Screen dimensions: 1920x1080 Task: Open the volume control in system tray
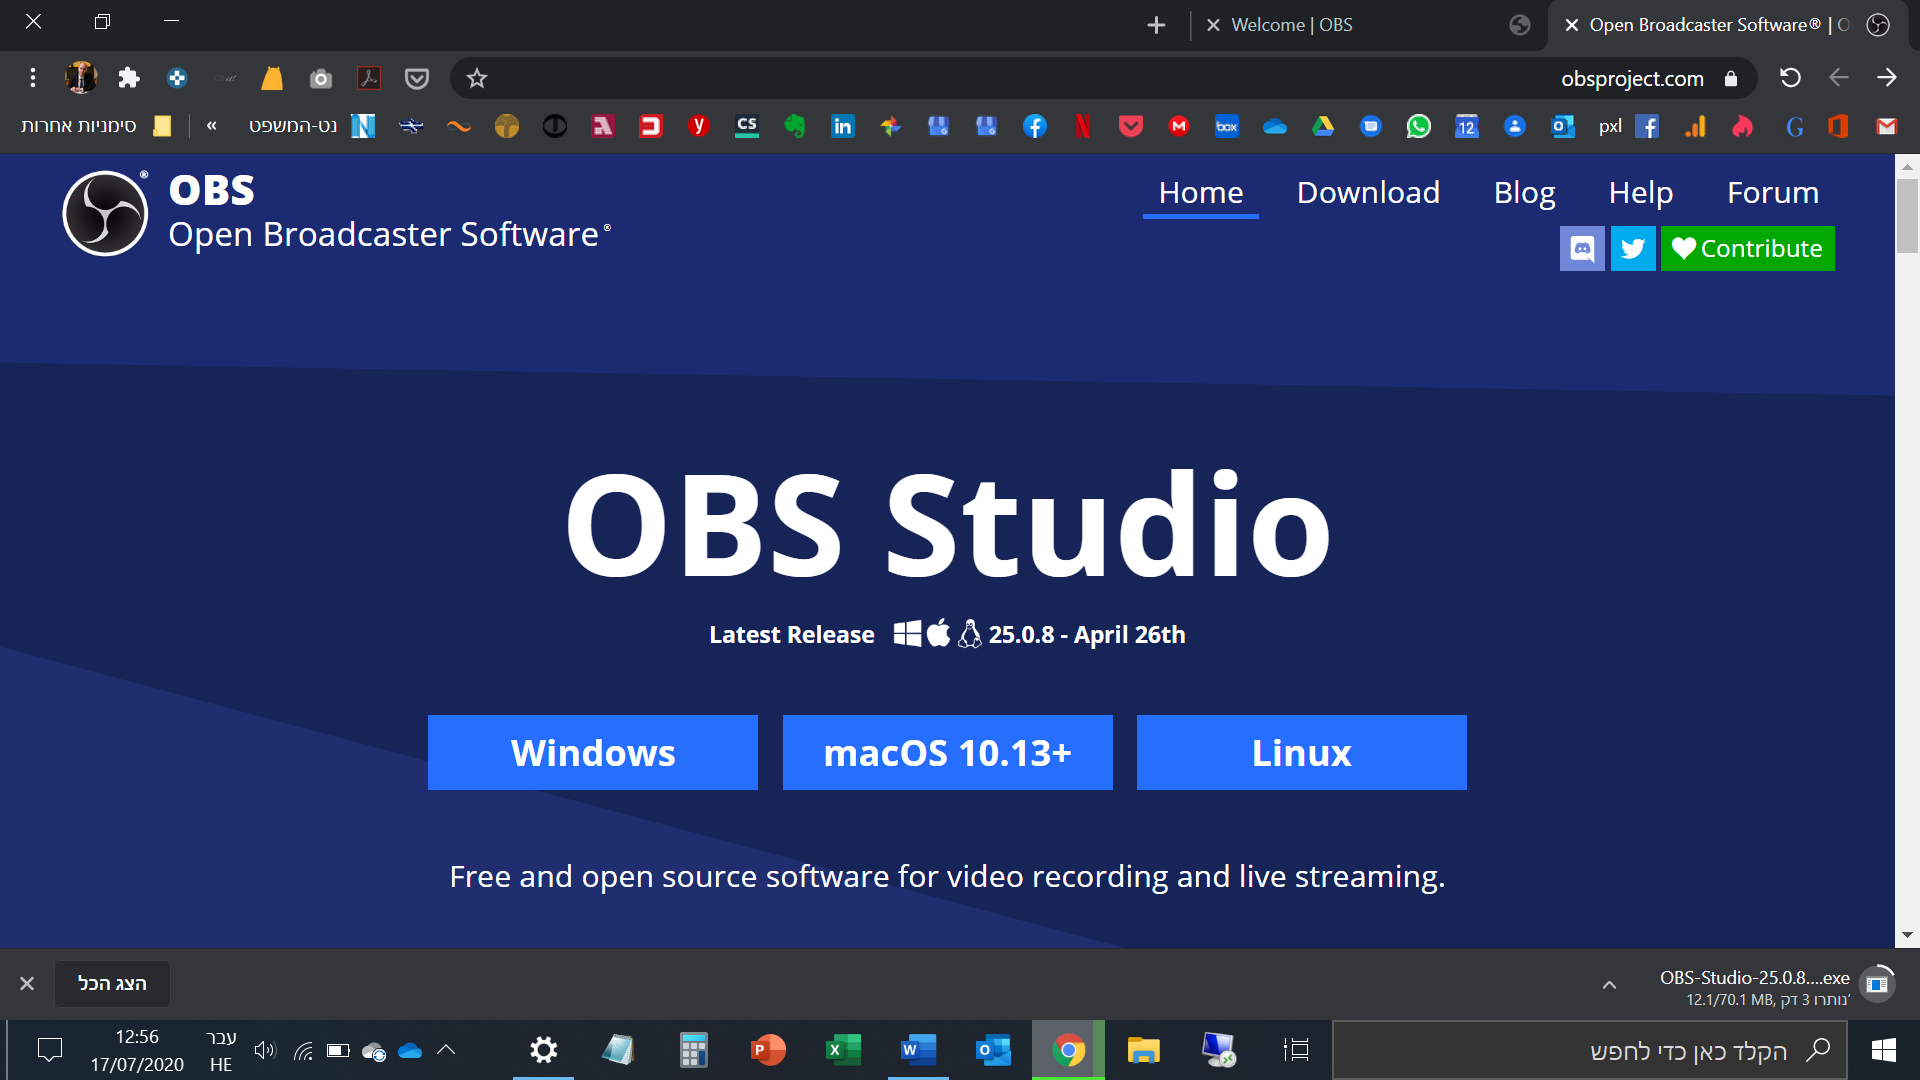click(x=265, y=1050)
